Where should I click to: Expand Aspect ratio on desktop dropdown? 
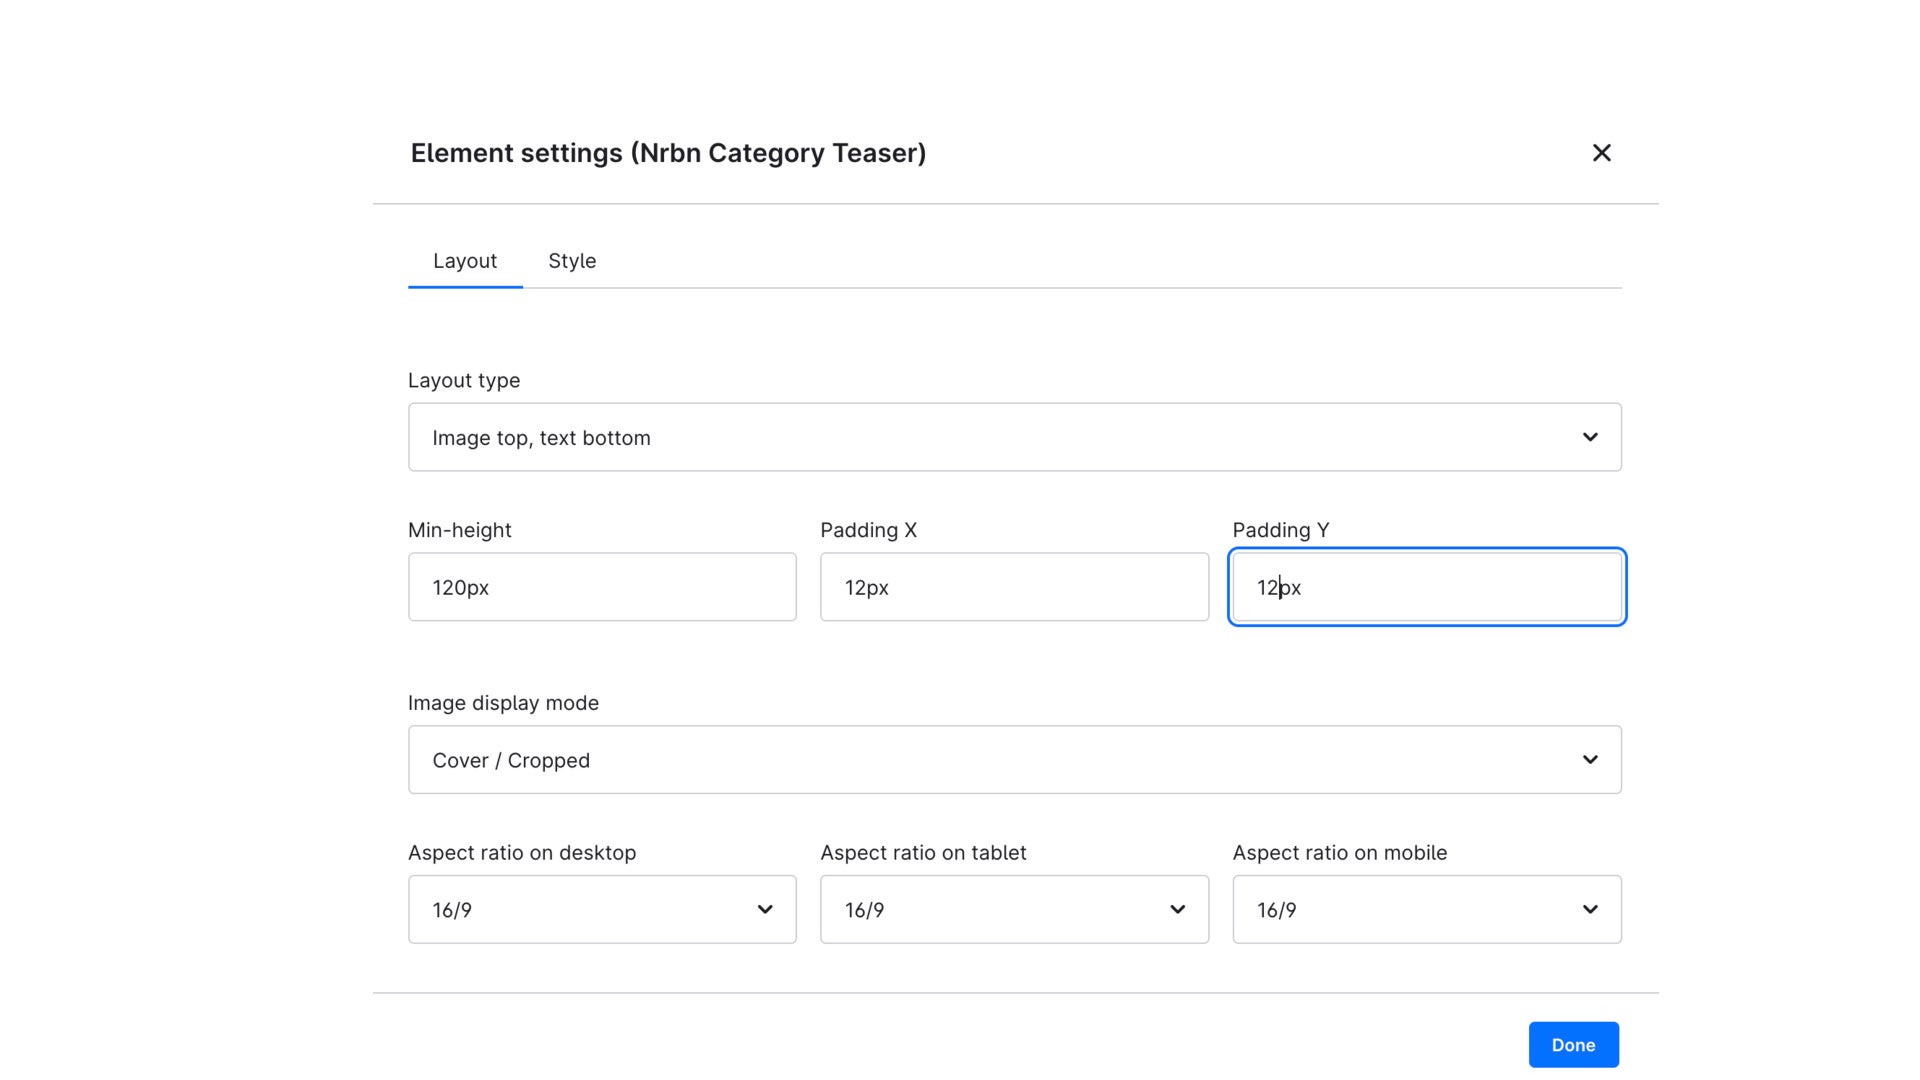pyautogui.click(x=602, y=910)
